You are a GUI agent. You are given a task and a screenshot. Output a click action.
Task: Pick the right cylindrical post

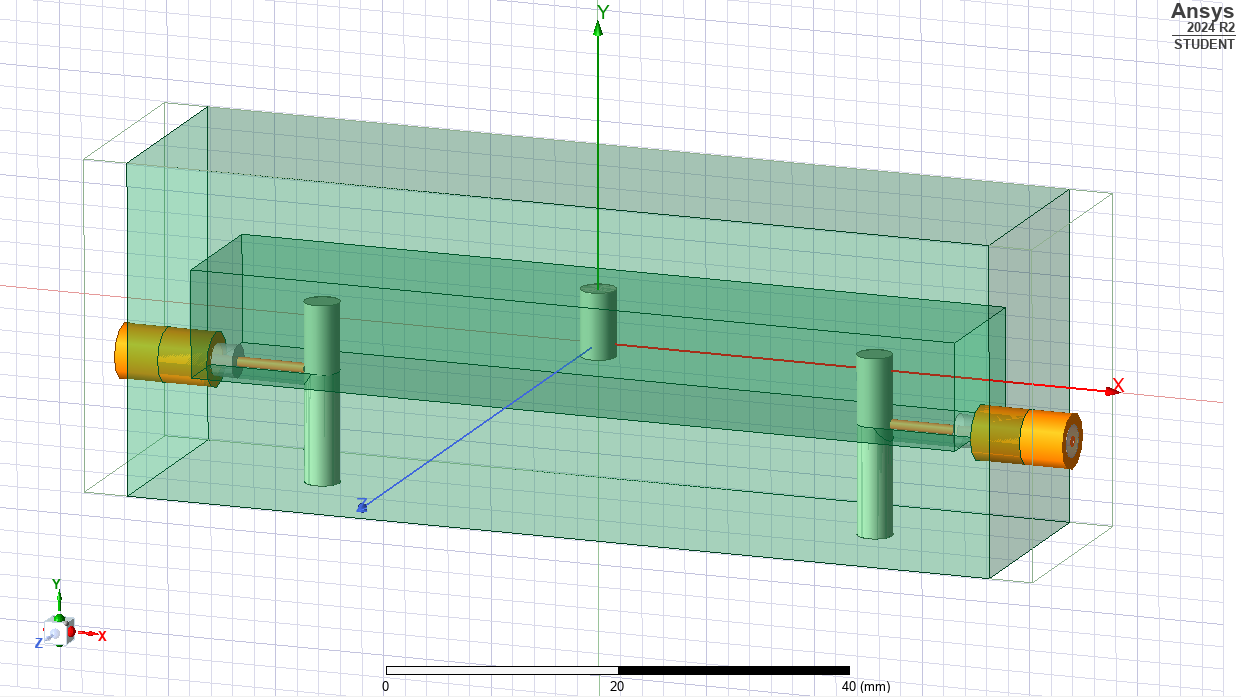[874, 444]
